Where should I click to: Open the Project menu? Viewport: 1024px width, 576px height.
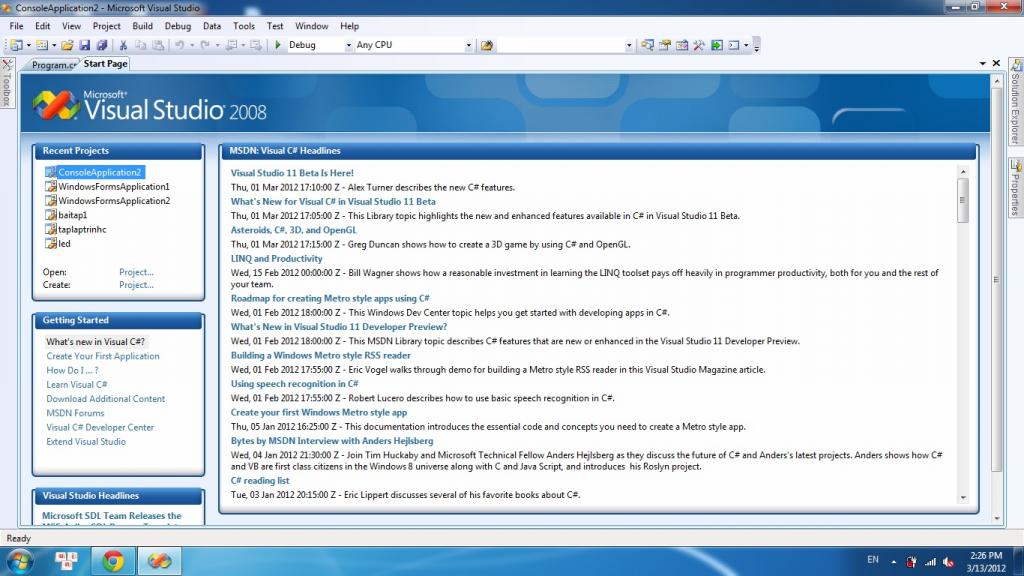106,26
